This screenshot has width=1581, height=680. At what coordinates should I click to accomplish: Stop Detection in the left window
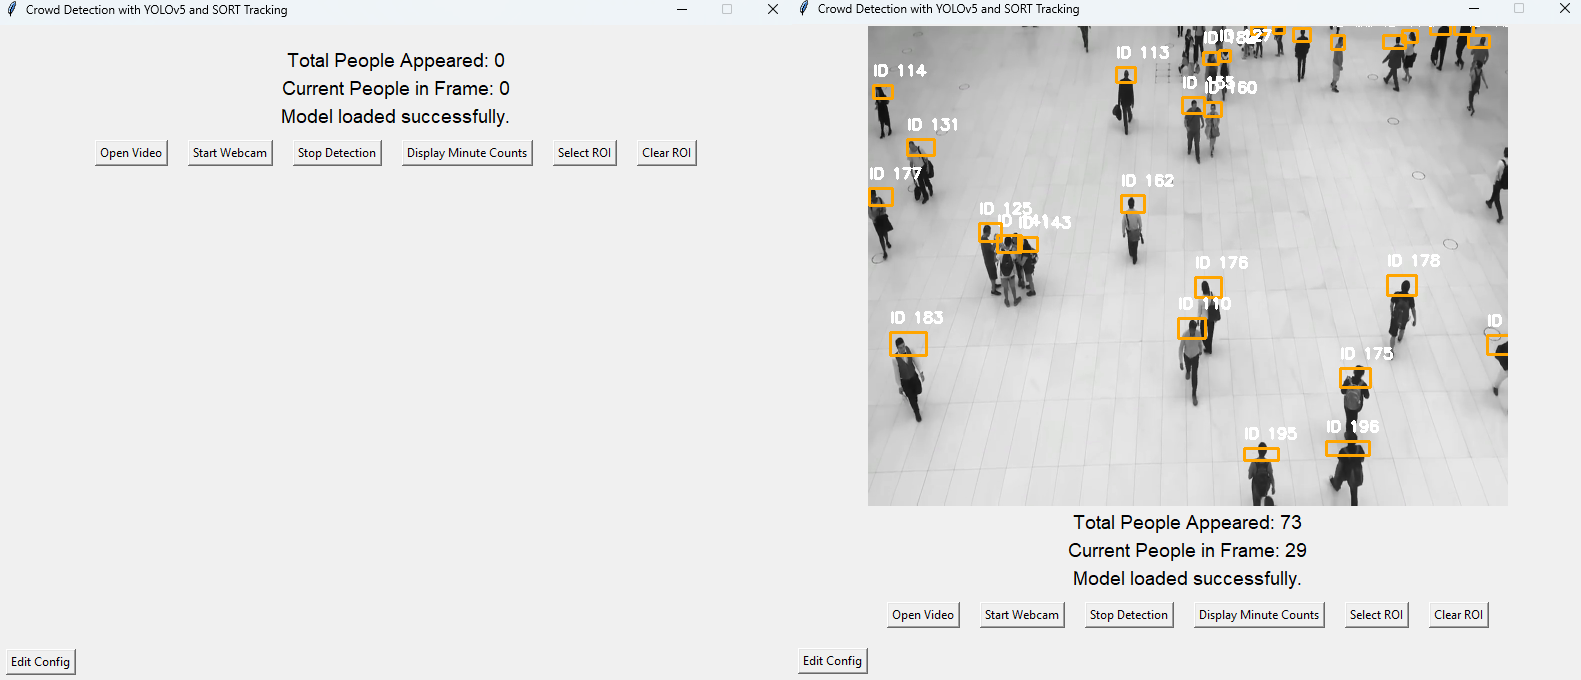tap(336, 153)
